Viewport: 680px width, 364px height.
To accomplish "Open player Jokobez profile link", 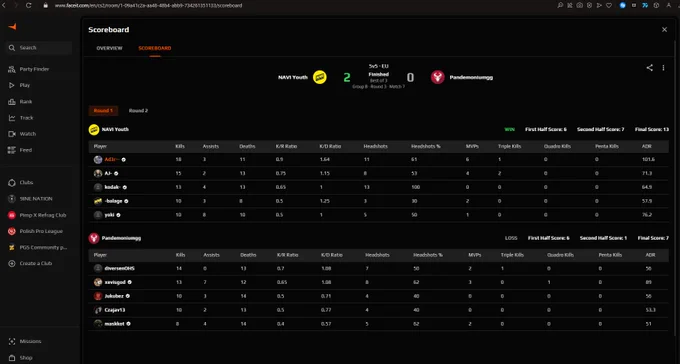I will [x=114, y=296].
